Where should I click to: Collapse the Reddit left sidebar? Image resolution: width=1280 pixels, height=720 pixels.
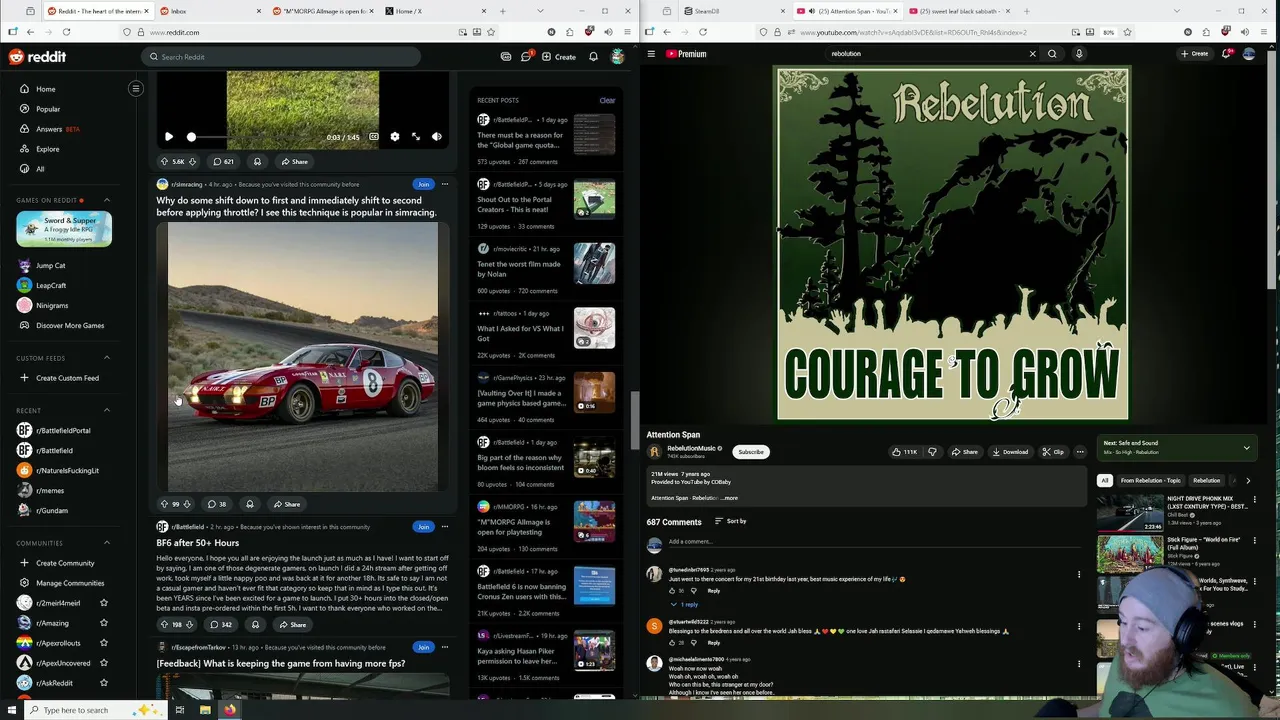pyautogui.click(x=136, y=89)
